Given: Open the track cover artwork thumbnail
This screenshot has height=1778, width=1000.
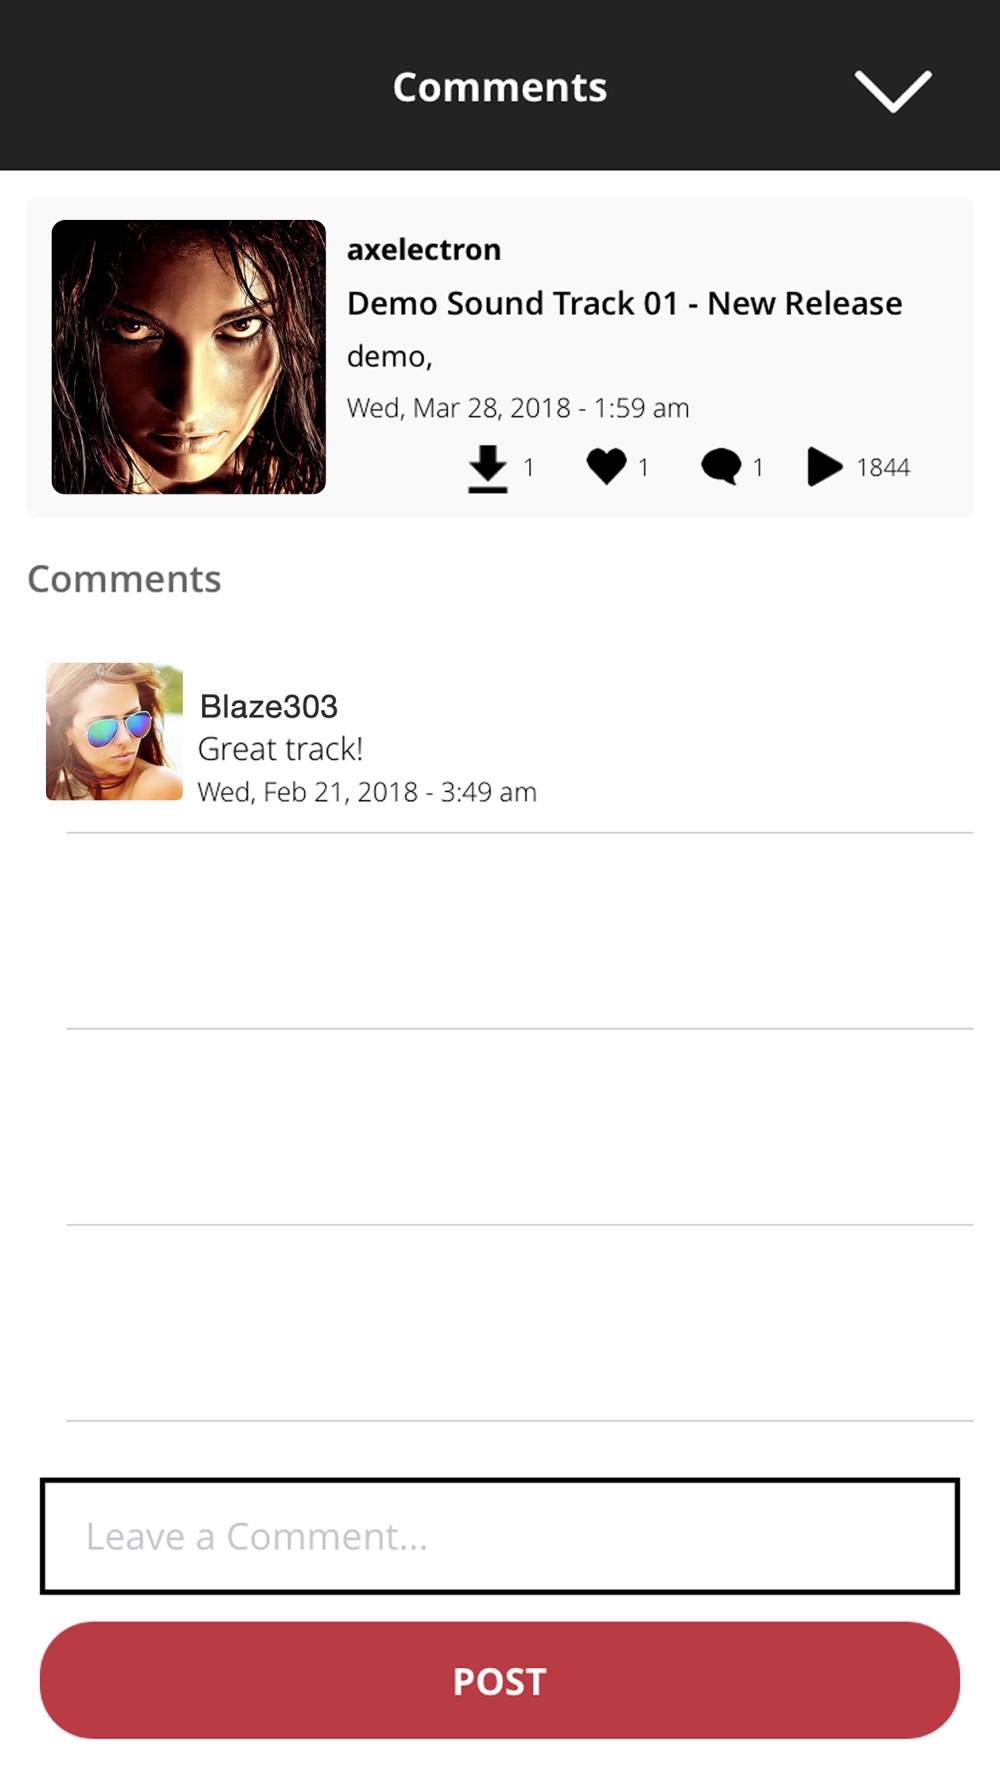Looking at the screenshot, I should (189, 357).
